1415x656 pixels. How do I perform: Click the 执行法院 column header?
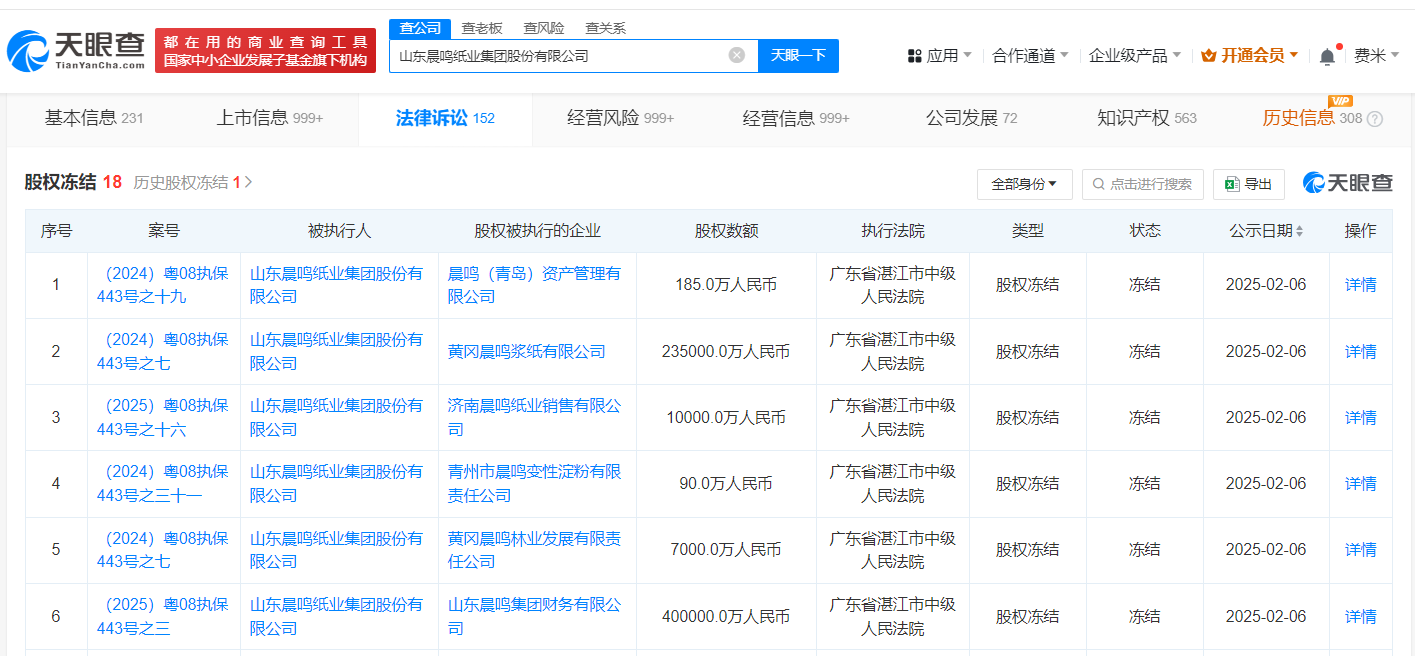click(893, 231)
